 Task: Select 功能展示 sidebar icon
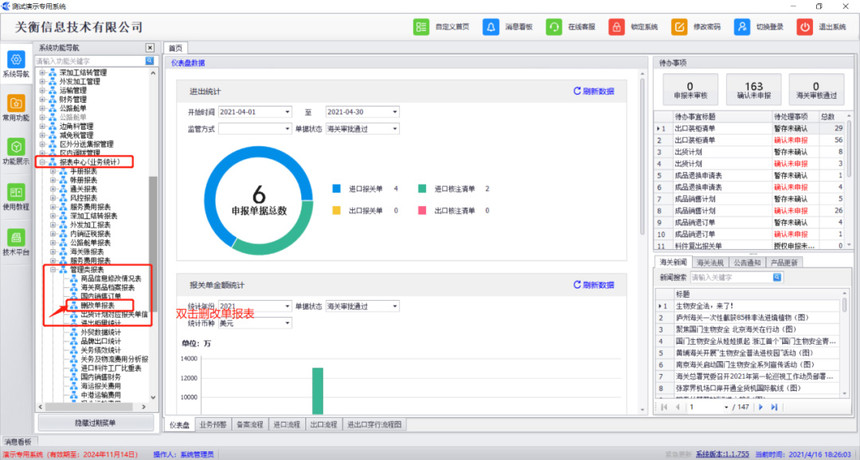(16, 147)
